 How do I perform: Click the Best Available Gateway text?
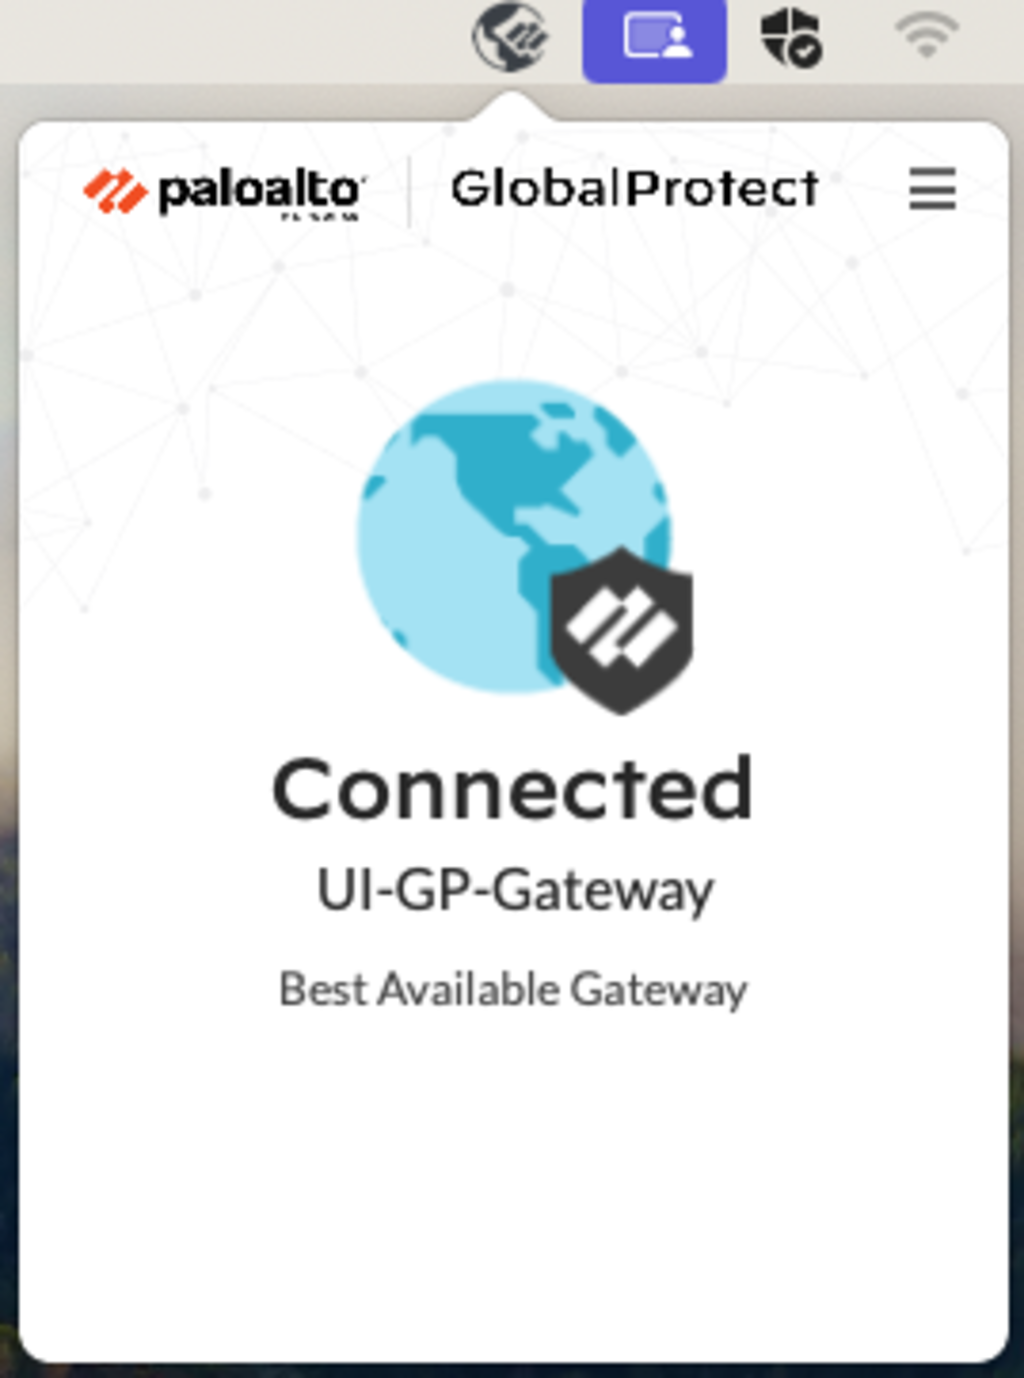513,990
